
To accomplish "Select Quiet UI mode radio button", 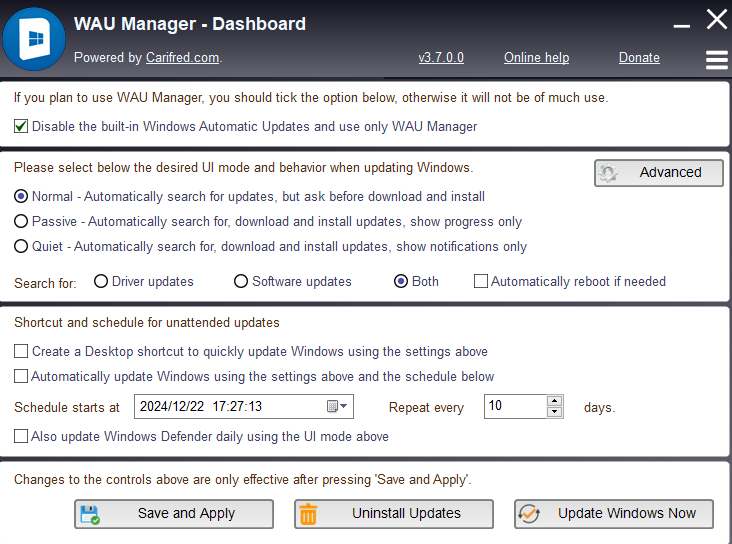I will coord(21,246).
